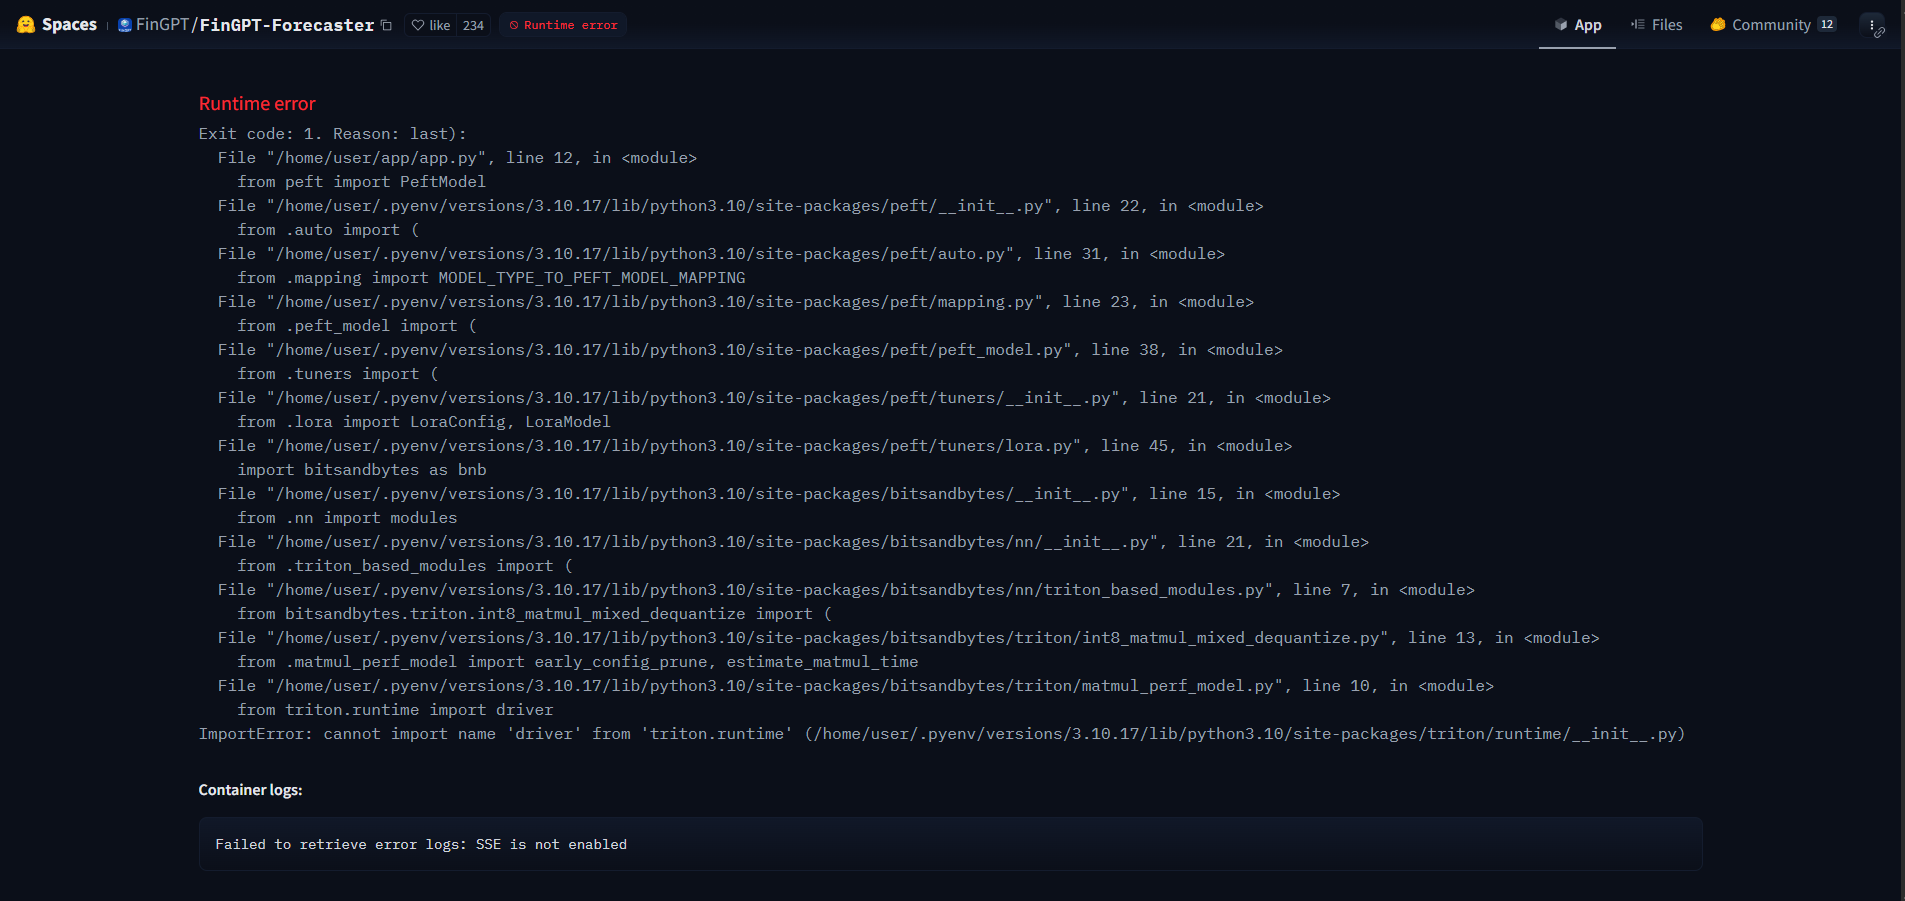Open the three-dot more options menu
The width and height of the screenshot is (1905, 901).
click(x=1872, y=25)
